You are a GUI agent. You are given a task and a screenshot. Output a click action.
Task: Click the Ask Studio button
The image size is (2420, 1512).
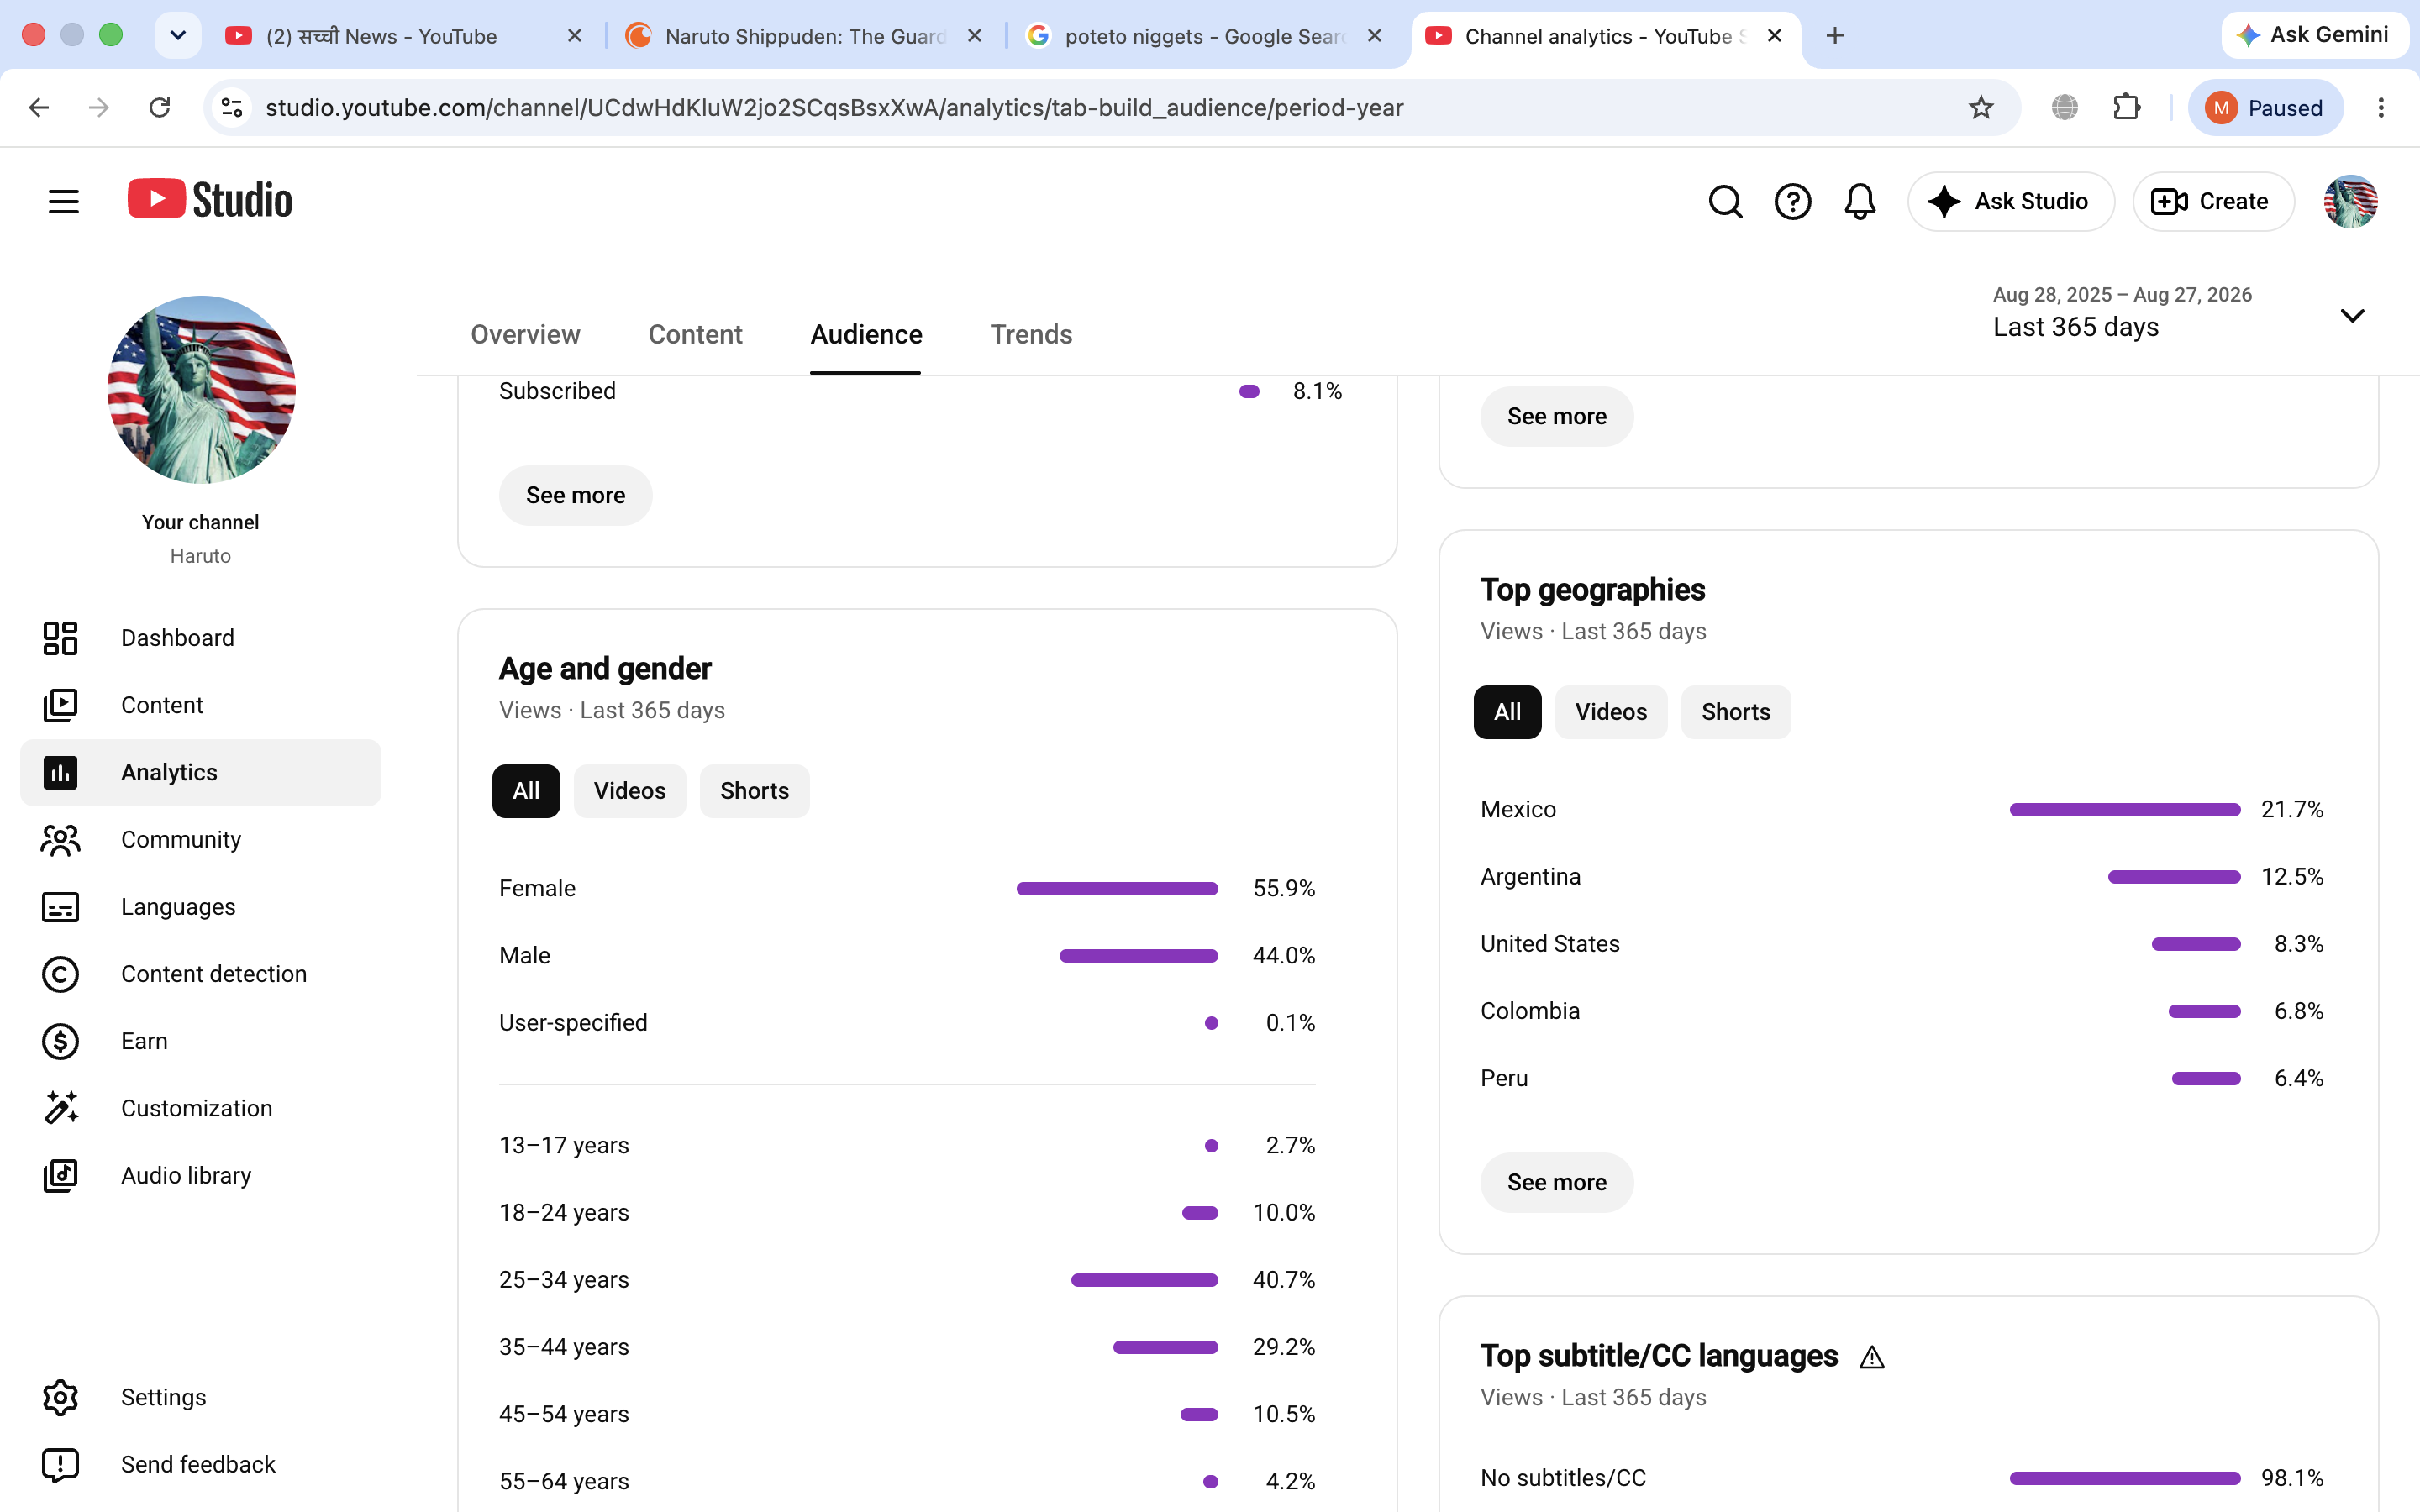pyautogui.click(x=2010, y=201)
